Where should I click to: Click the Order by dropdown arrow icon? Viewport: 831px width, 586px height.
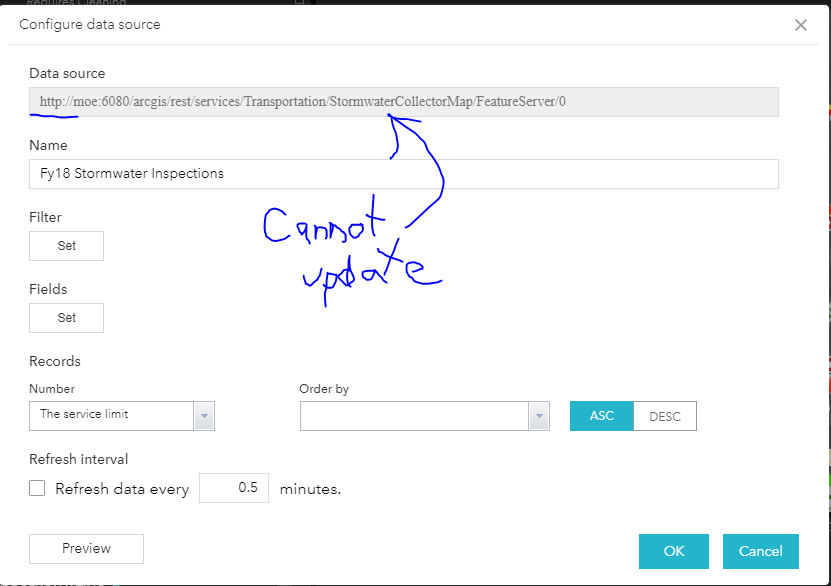click(540, 416)
